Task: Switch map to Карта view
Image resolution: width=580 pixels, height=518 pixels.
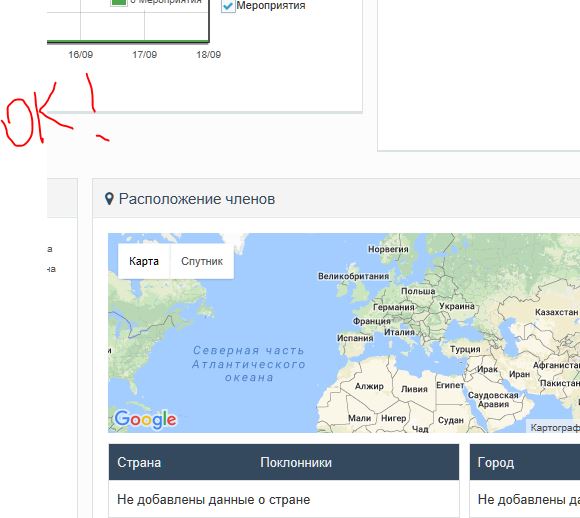Action: (144, 261)
